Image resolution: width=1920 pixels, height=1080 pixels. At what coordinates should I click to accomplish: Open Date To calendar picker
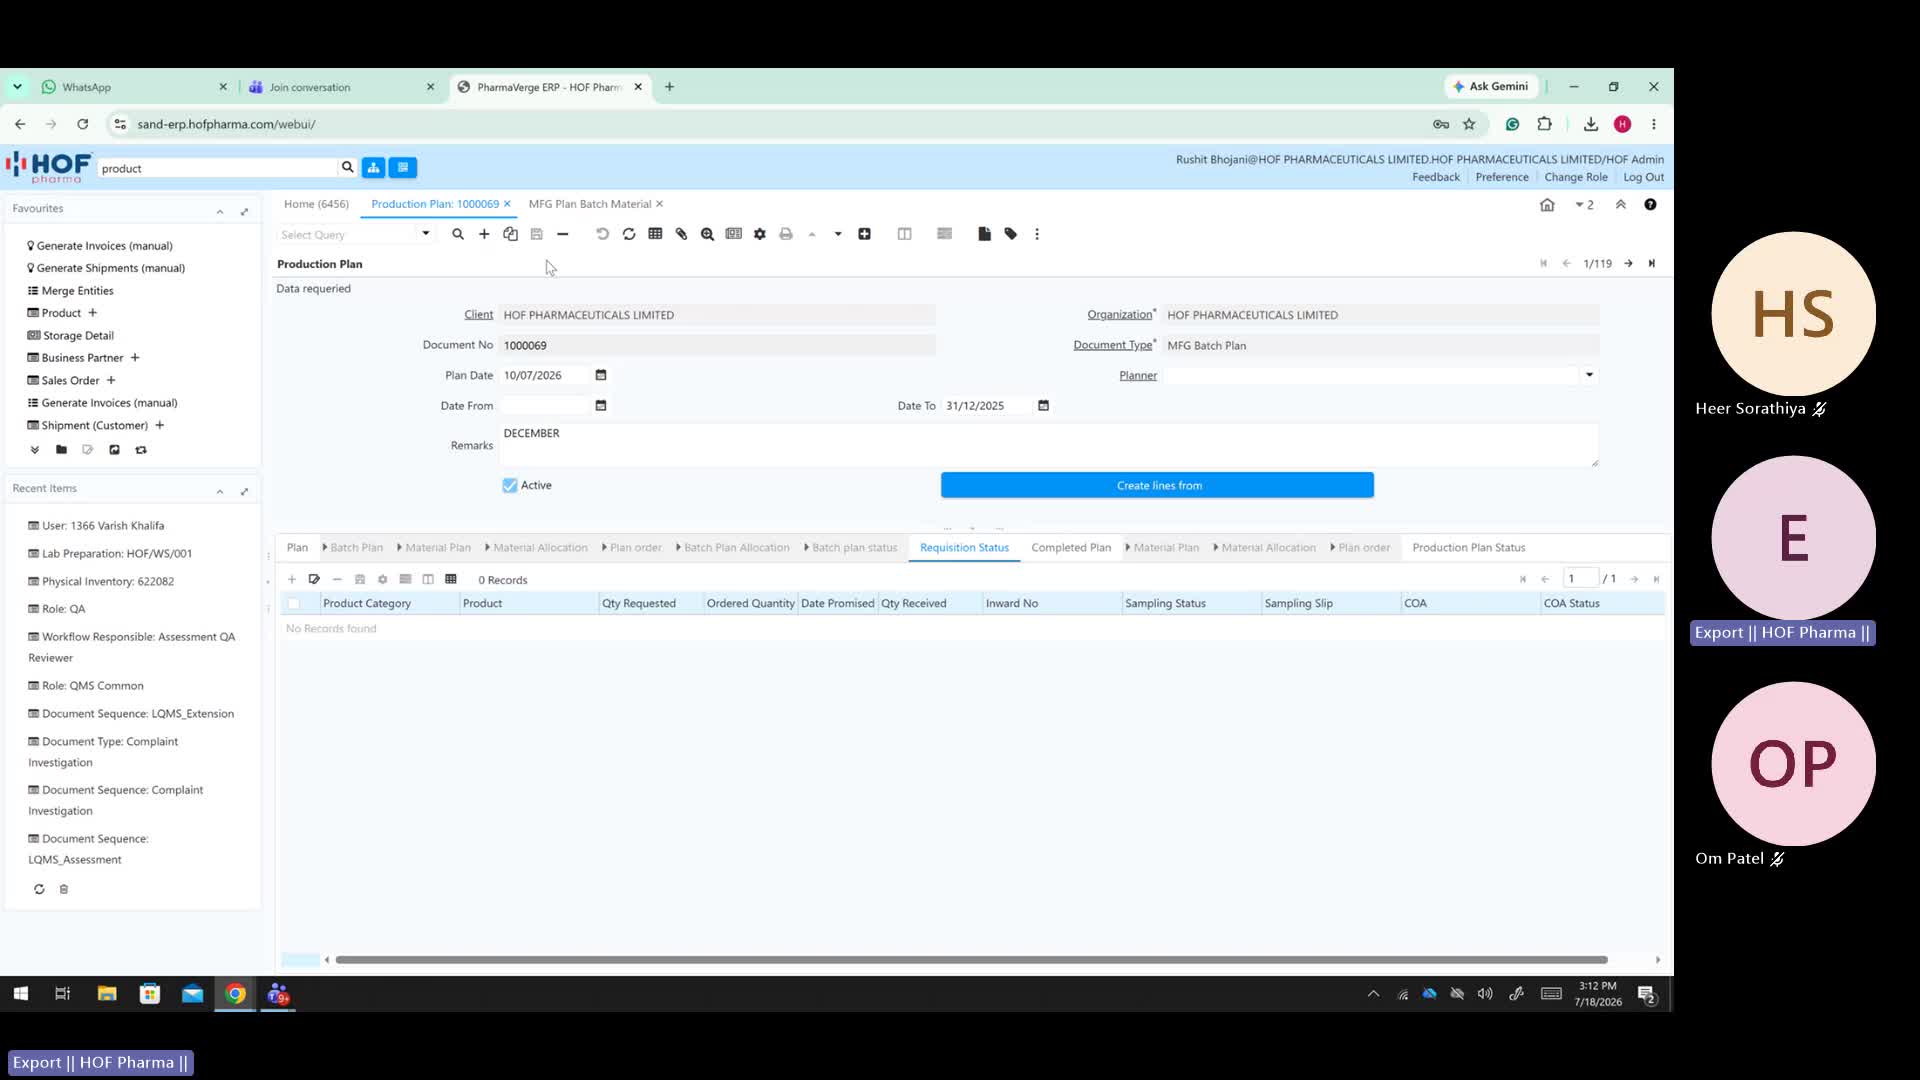tap(1043, 406)
